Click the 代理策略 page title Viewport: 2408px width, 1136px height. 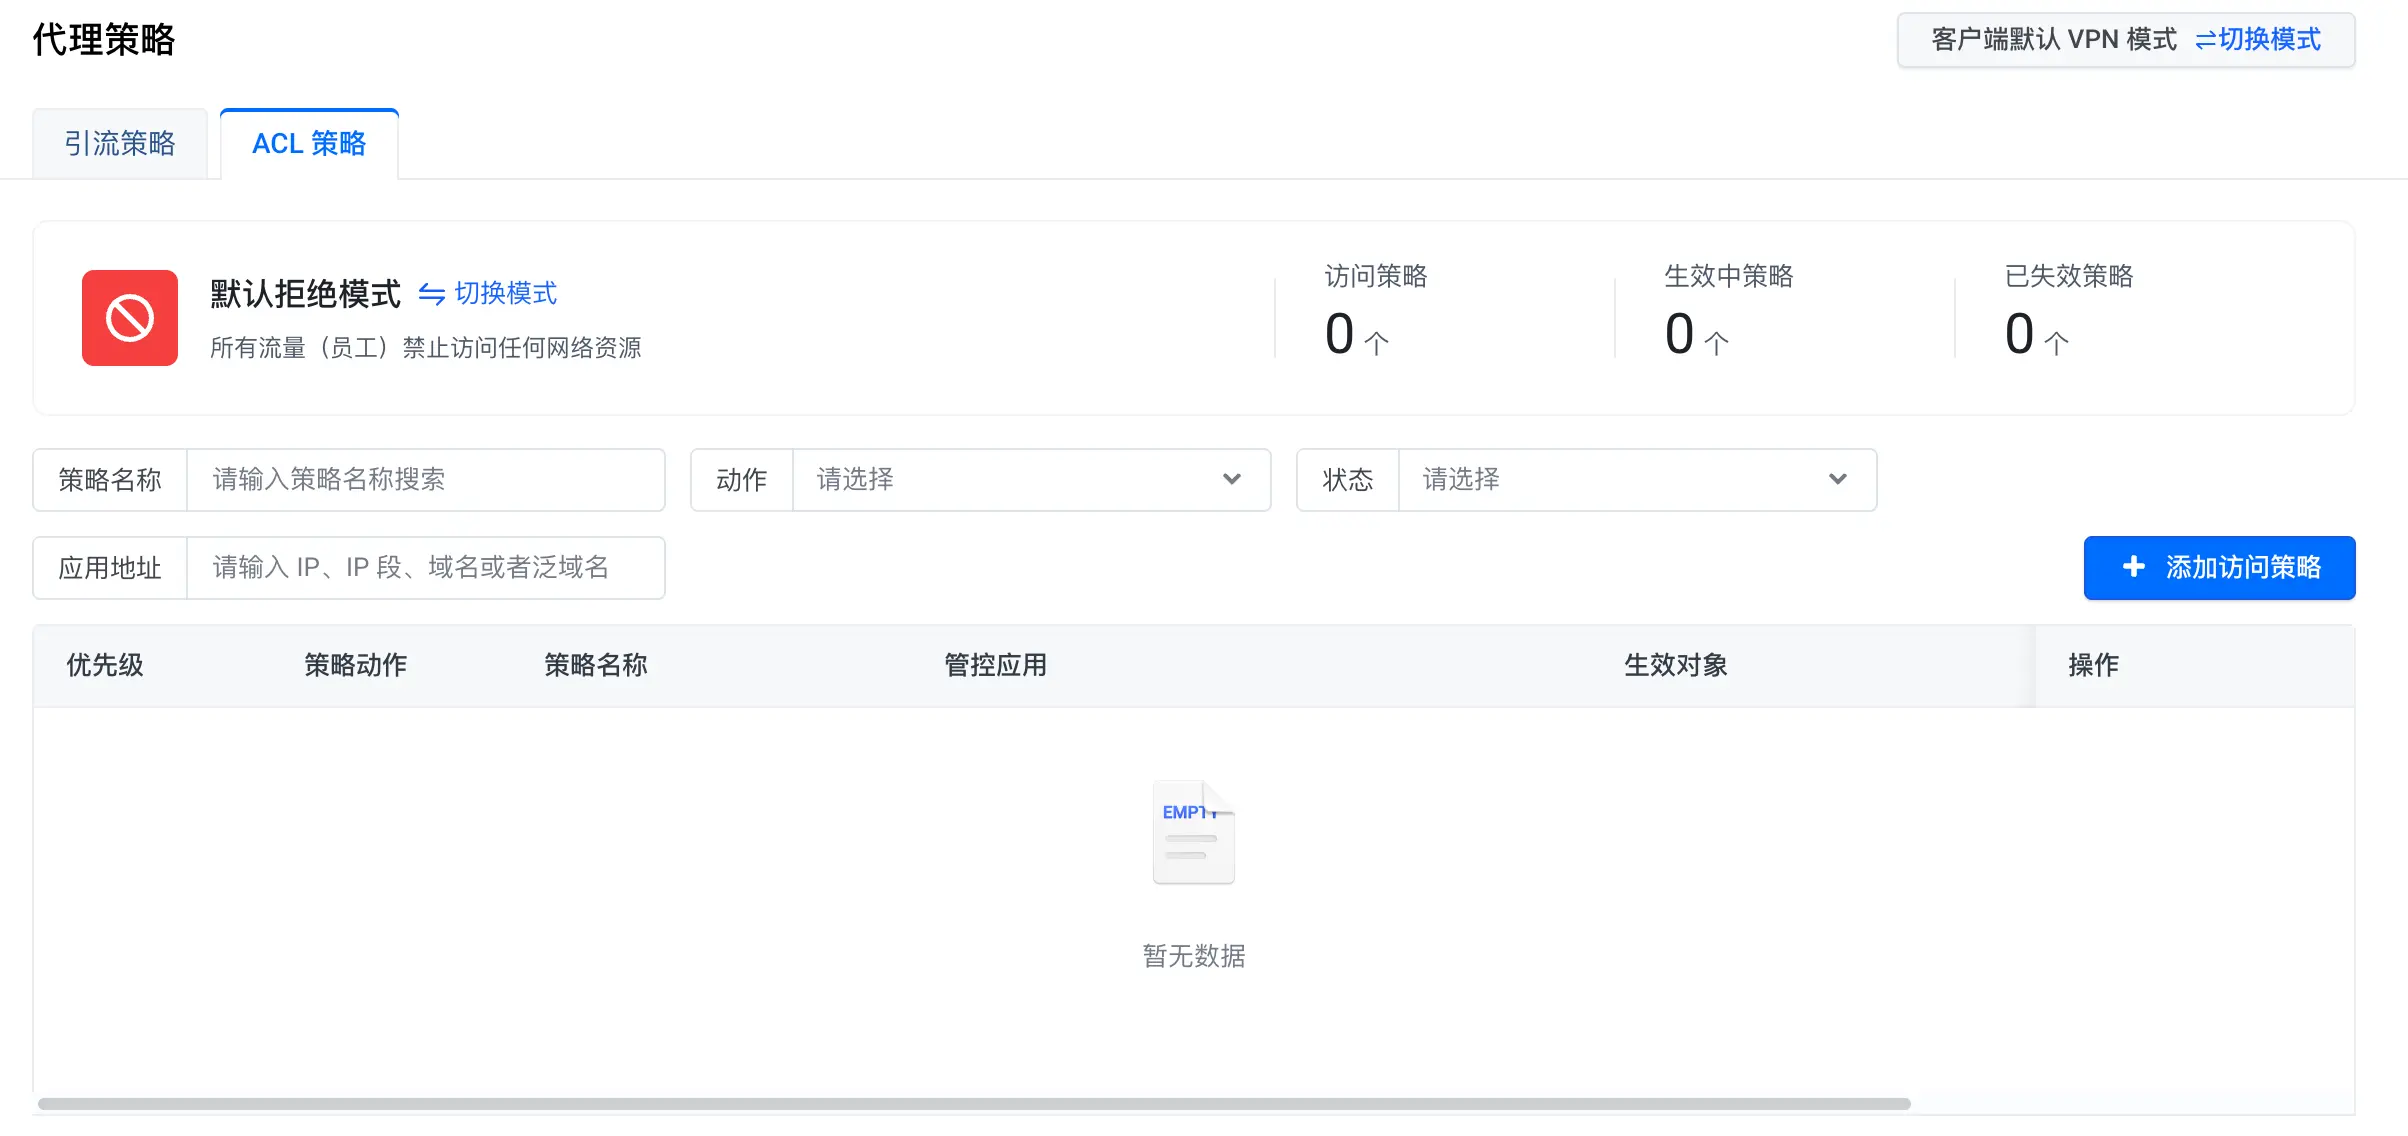coord(104,40)
